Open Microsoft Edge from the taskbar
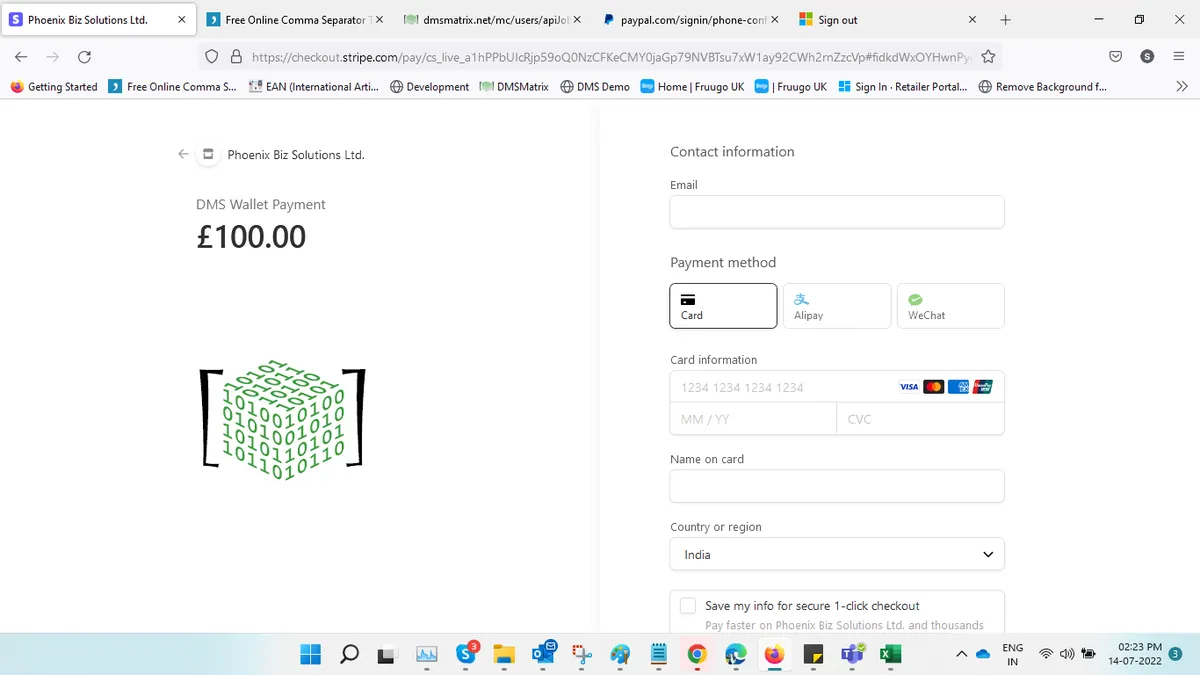The width and height of the screenshot is (1200, 675). [736, 654]
